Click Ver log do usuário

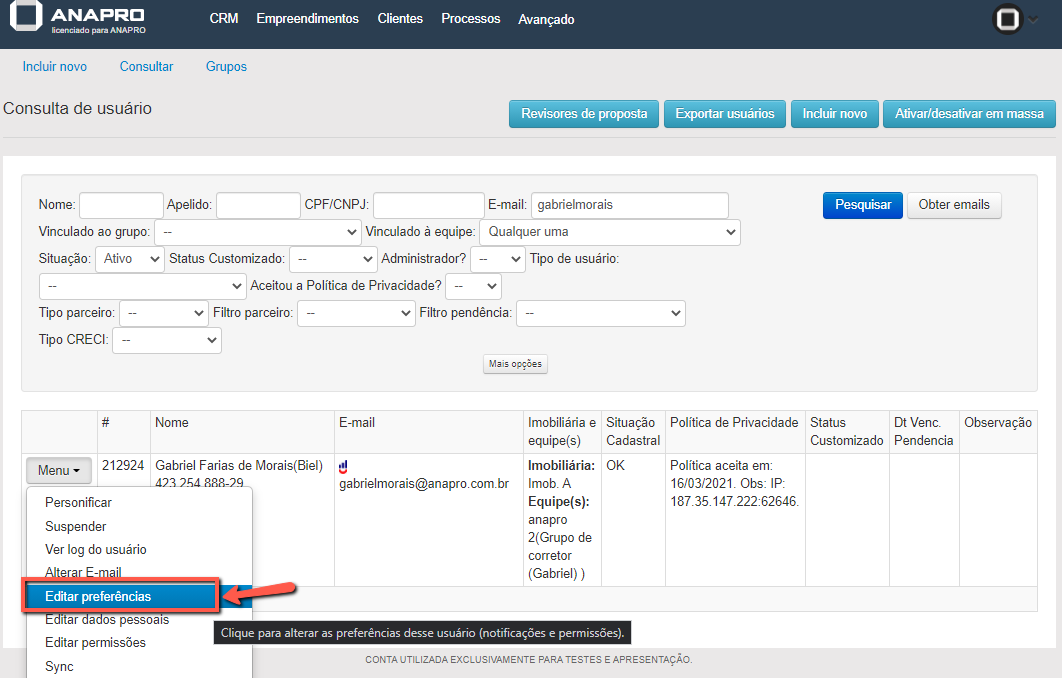tap(96, 549)
